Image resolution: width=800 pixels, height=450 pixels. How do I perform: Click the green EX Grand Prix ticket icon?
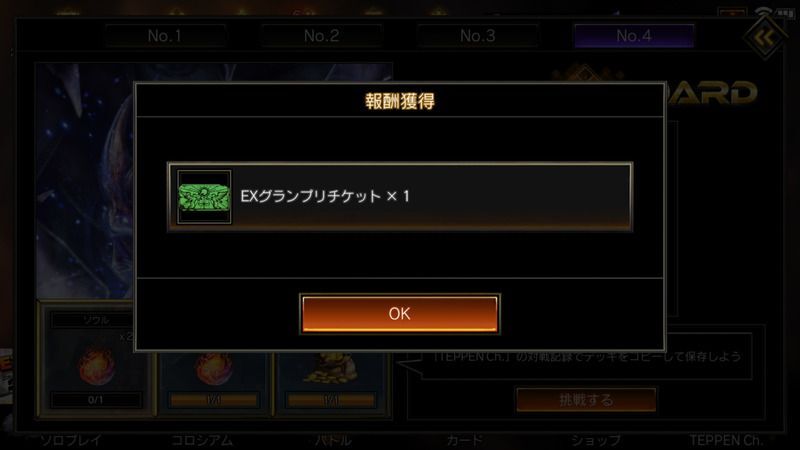tap(204, 197)
